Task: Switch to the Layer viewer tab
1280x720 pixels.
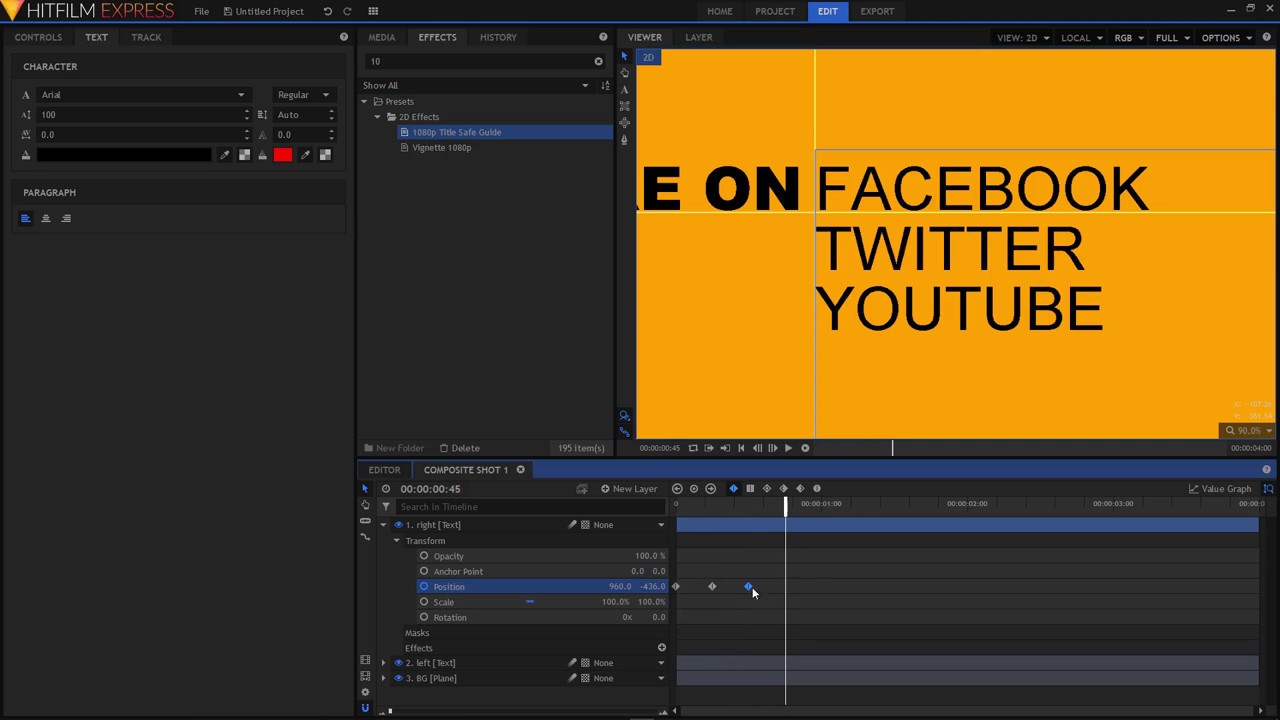Action: (699, 37)
